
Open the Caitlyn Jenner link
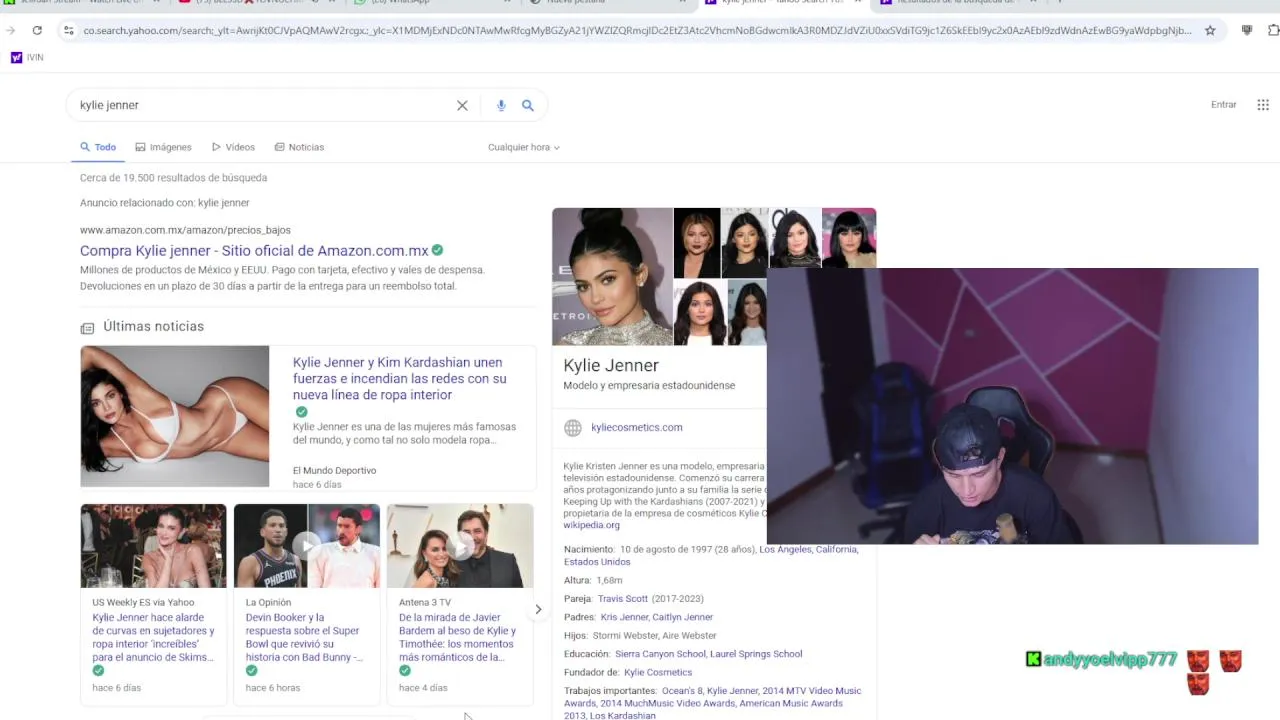[683, 617]
